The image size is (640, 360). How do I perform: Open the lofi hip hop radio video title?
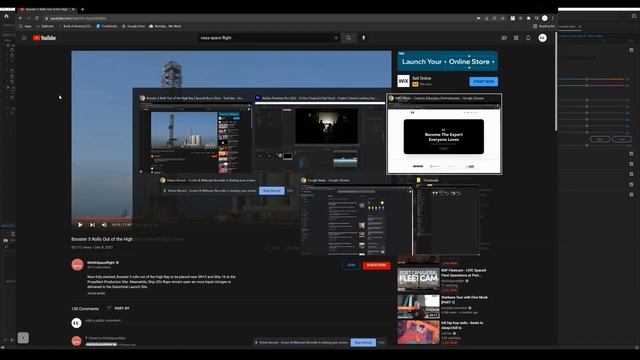[x=462, y=325]
